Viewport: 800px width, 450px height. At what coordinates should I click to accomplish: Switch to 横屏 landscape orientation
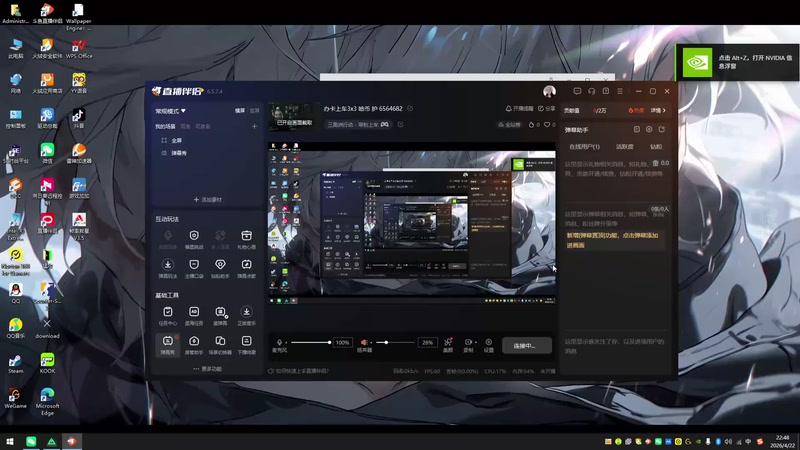(x=240, y=111)
